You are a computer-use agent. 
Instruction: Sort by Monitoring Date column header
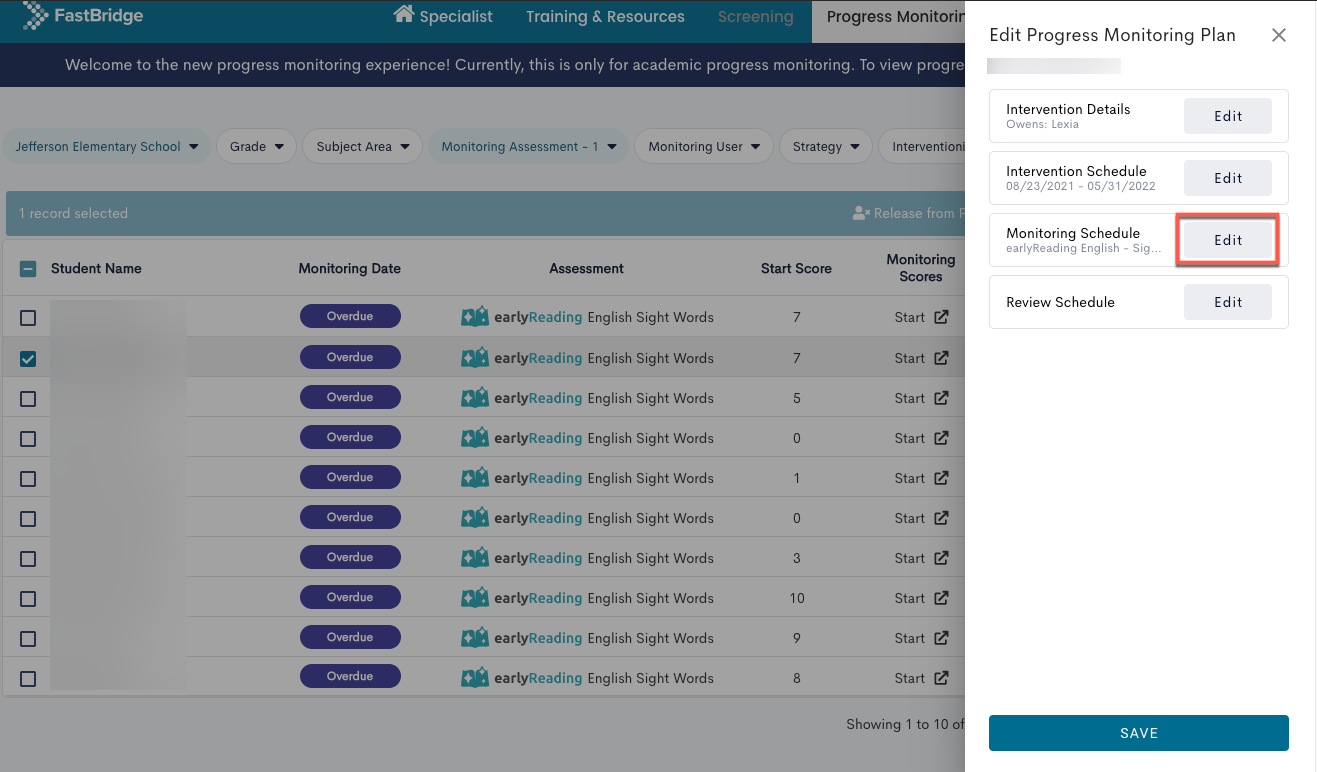[x=350, y=268]
